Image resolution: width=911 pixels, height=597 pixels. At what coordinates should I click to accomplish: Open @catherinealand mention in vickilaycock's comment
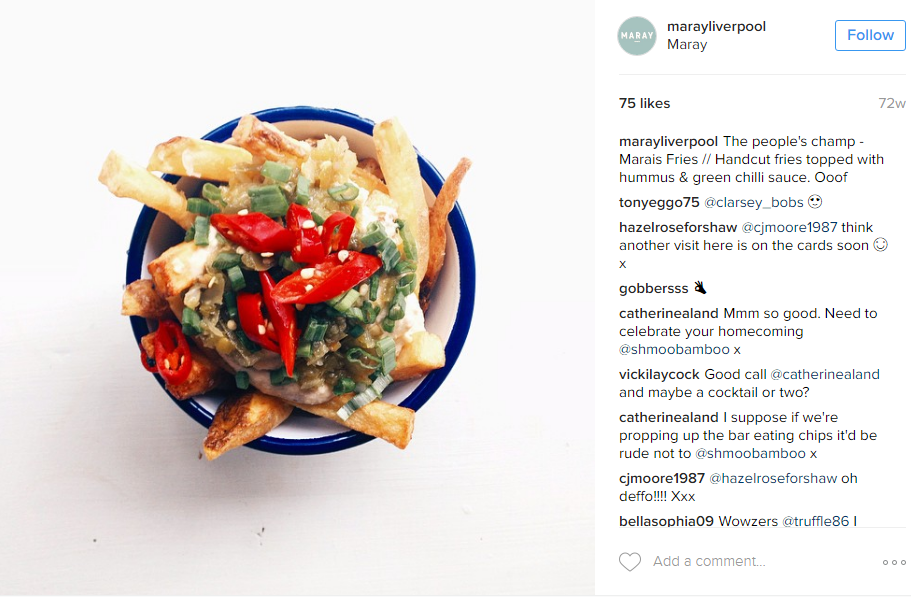tap(824, 375)
